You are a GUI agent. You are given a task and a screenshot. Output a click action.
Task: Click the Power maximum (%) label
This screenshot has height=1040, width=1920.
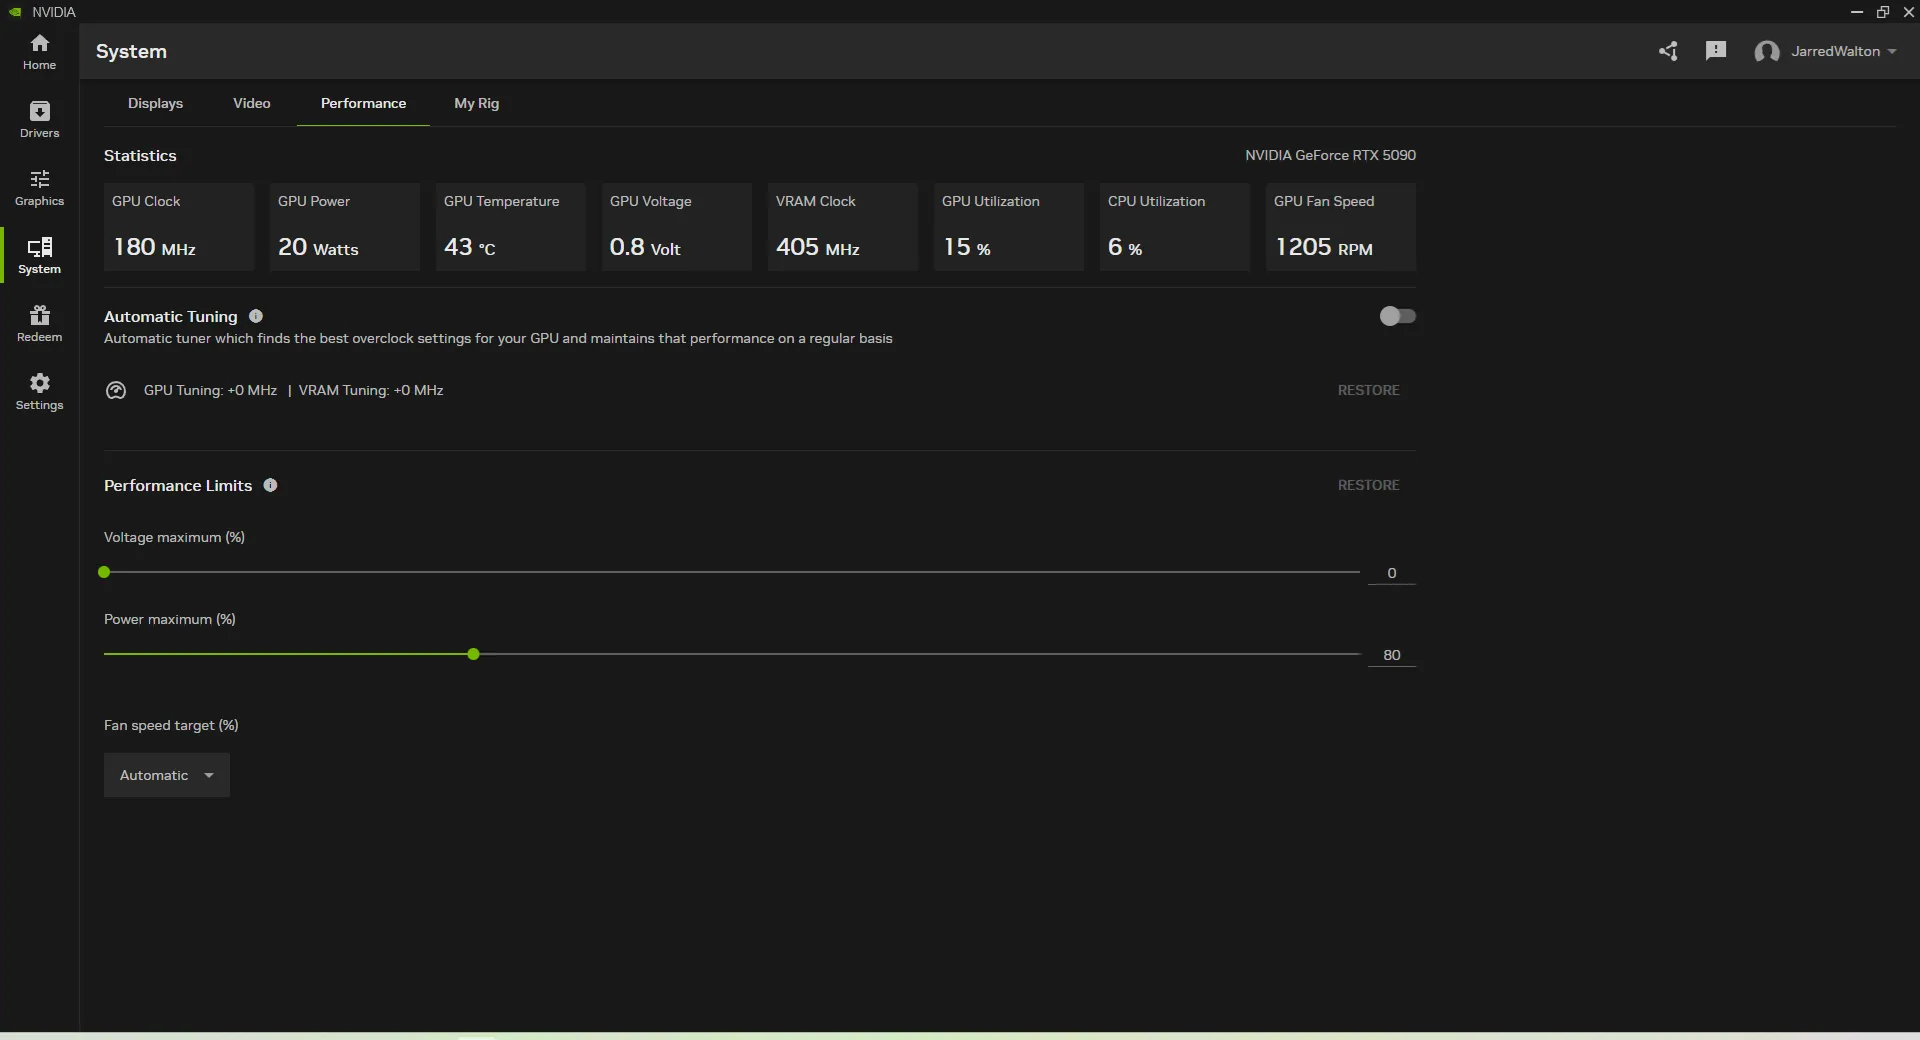[x=170, y=619]
